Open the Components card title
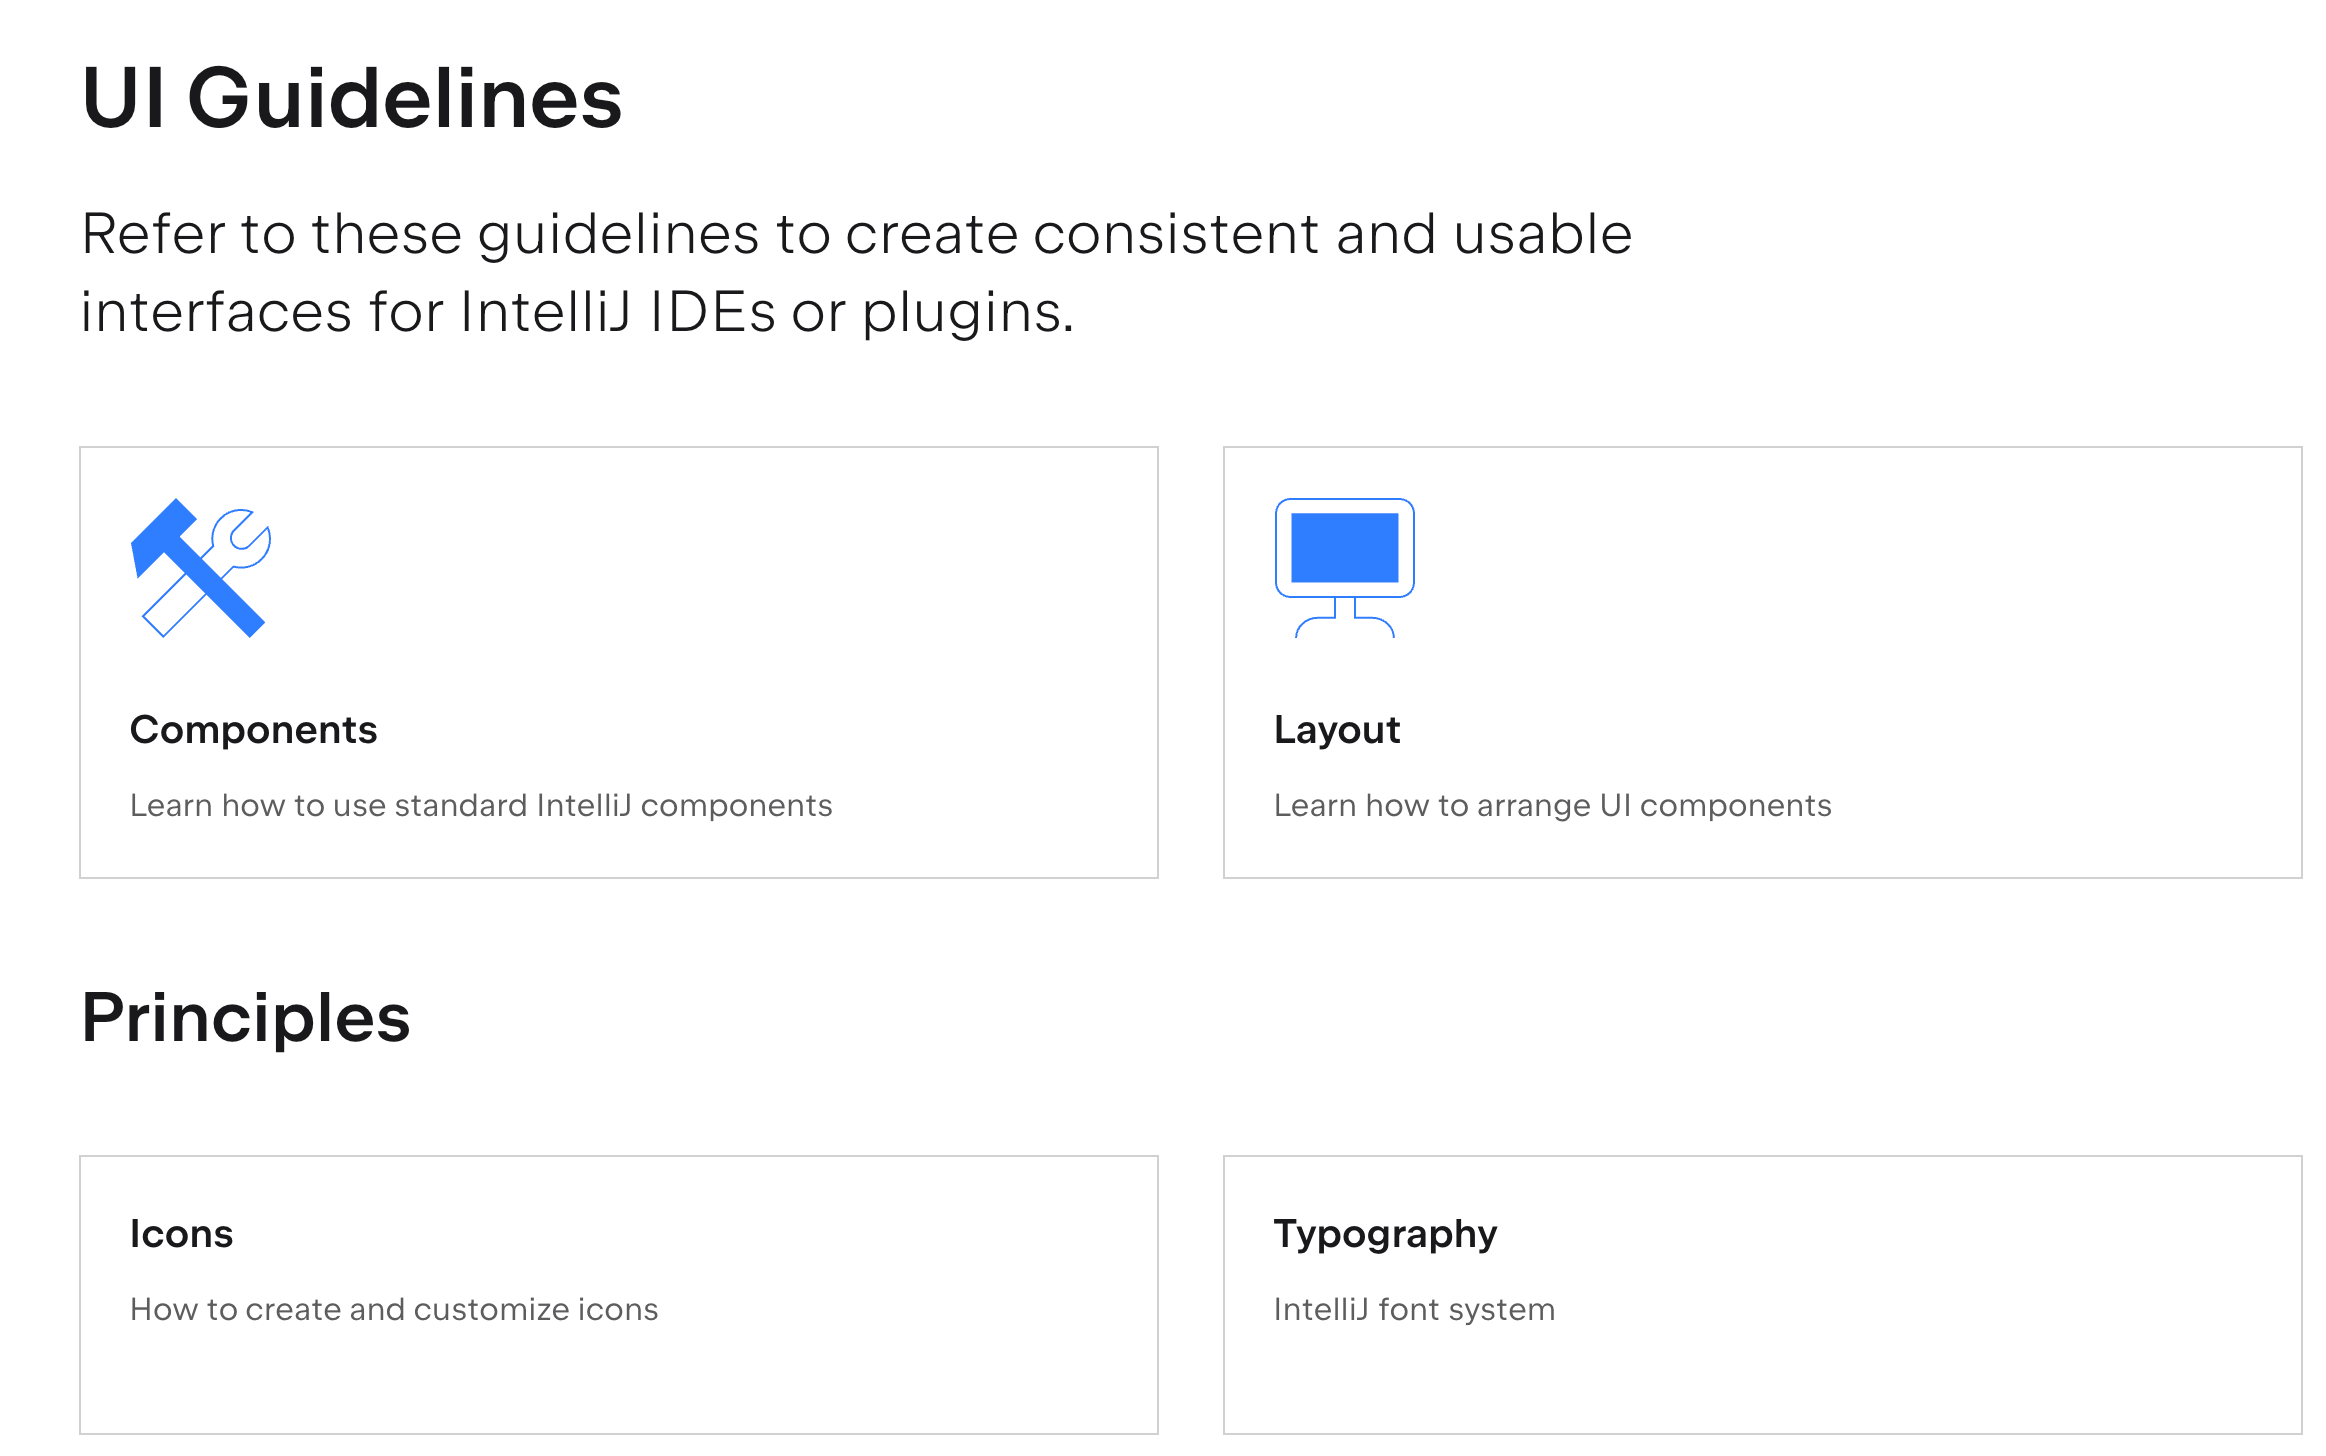This screenshot has height=1456, width=2326. (254, 730)
